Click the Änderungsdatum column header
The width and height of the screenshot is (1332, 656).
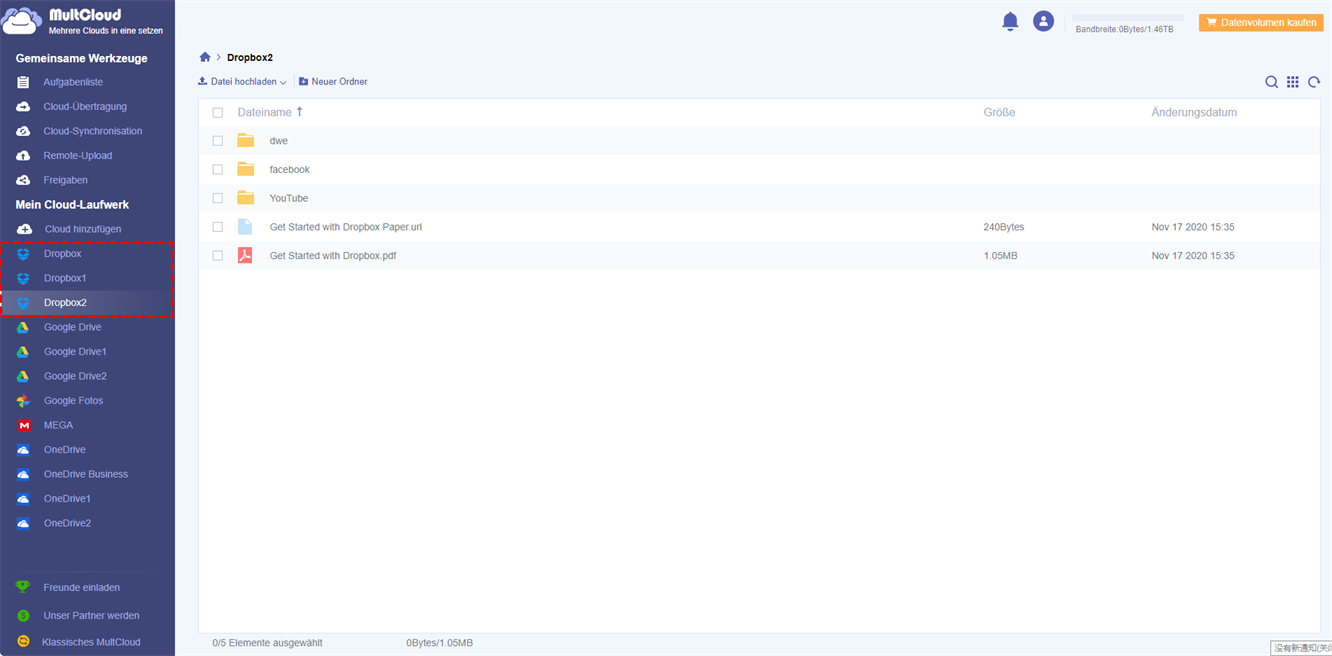1194,113
